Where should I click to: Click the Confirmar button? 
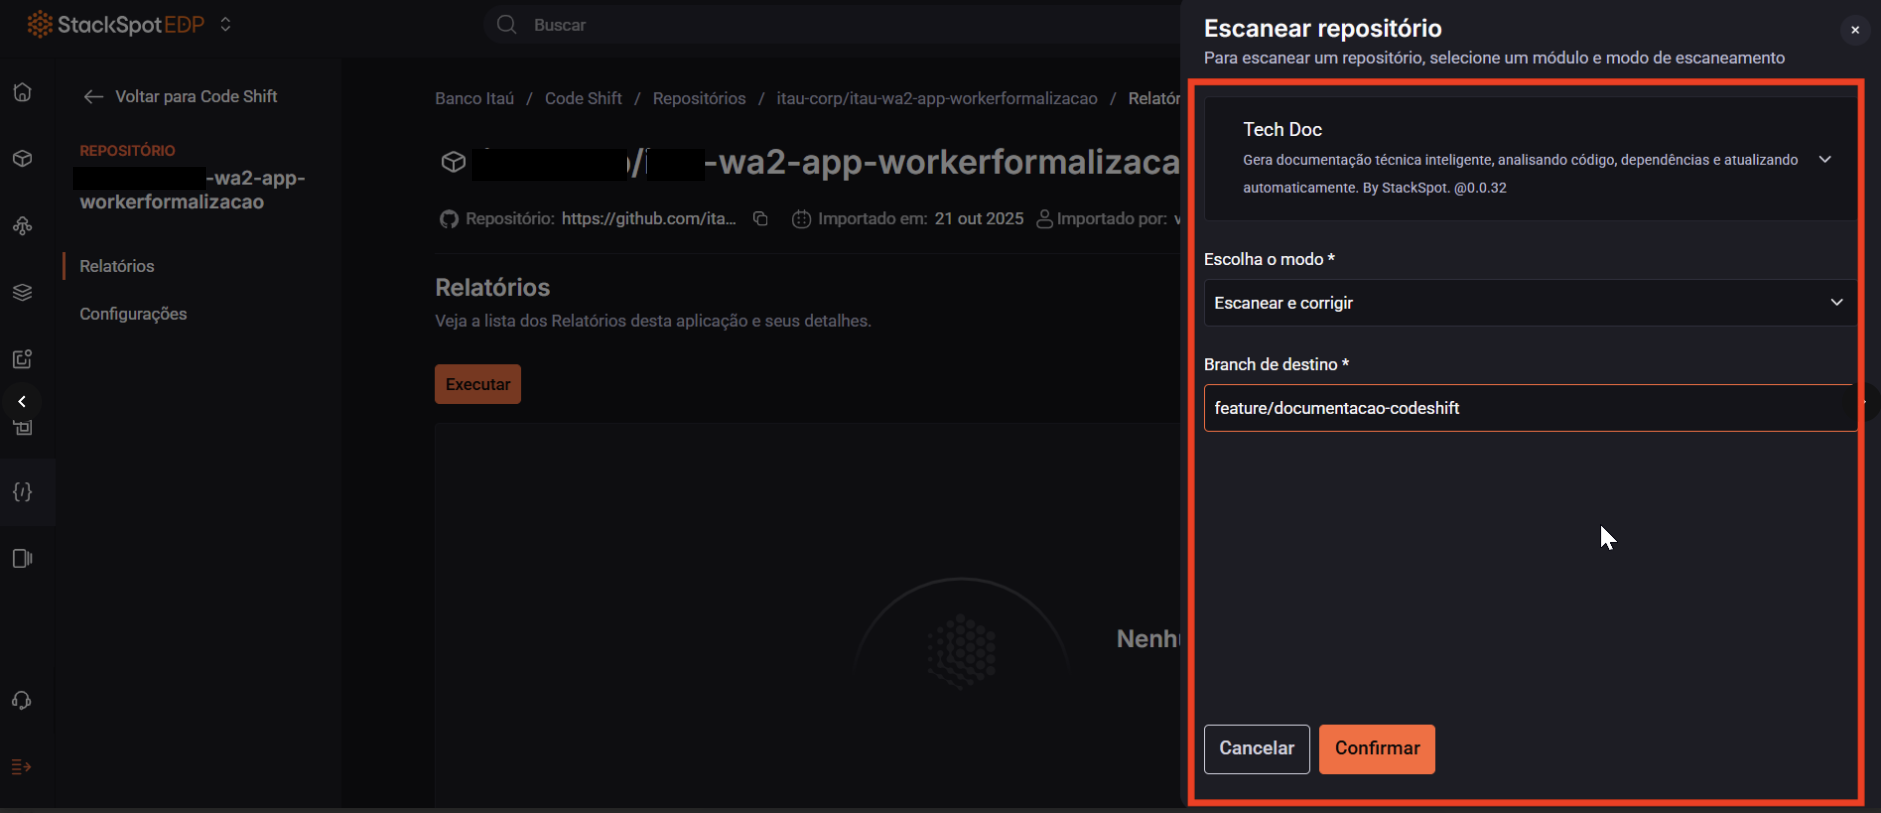pyautogui.click(x=1376, y=749)
